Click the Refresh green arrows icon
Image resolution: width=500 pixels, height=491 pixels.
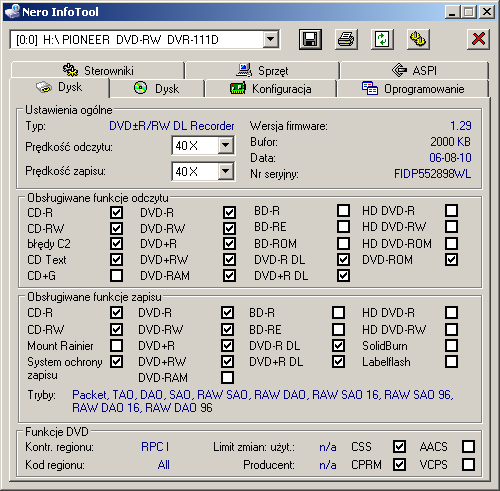point(382,39)
